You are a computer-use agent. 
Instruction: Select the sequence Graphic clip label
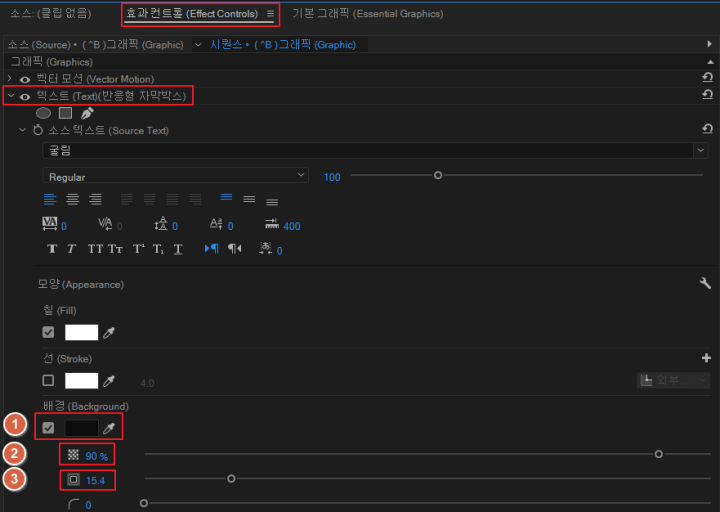283,45
